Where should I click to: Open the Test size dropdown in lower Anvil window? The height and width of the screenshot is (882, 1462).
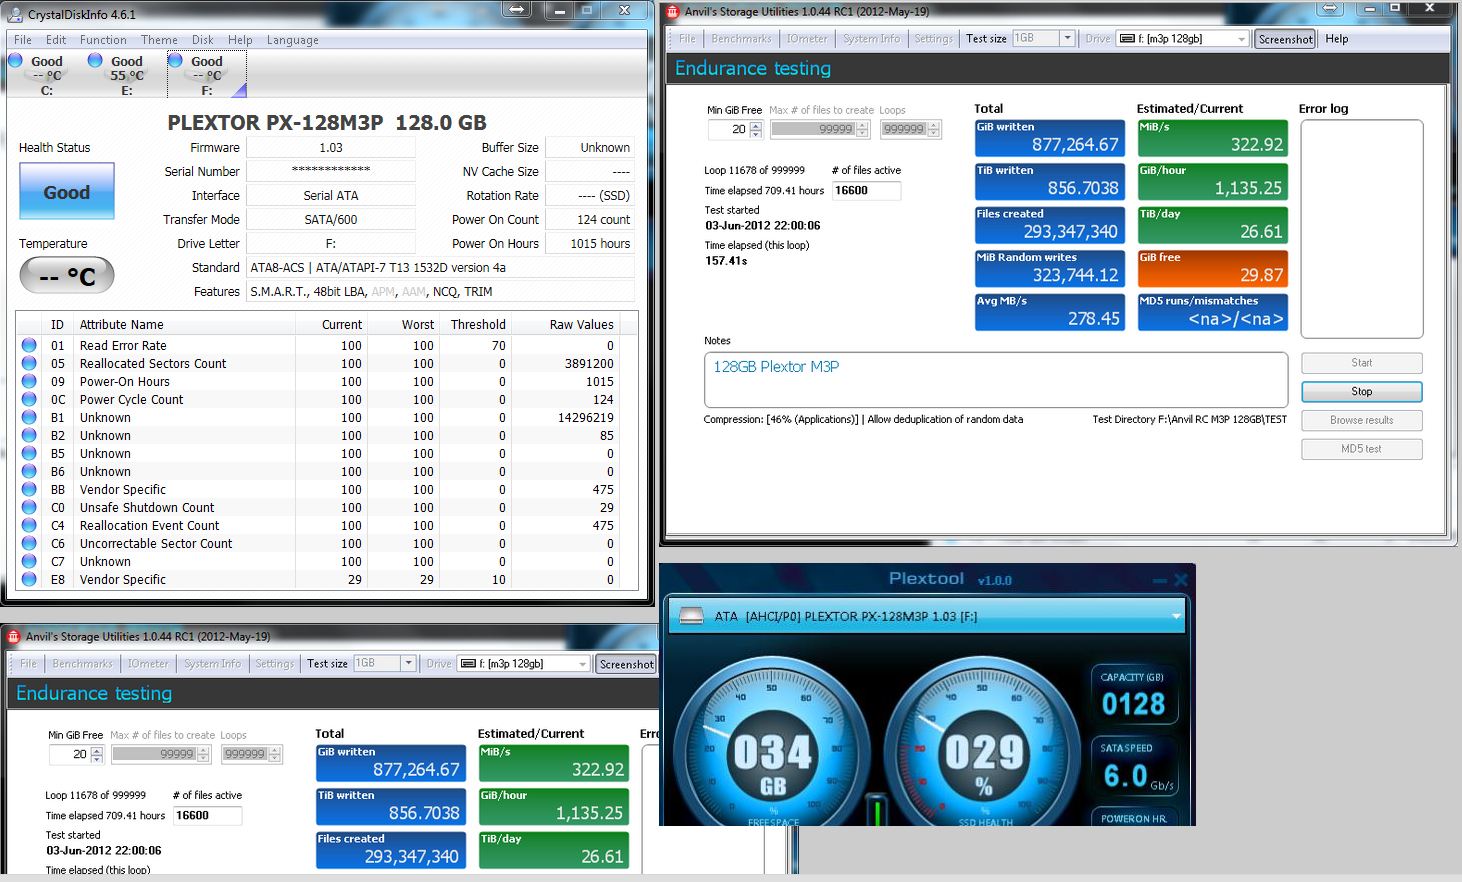pos(408,663)
